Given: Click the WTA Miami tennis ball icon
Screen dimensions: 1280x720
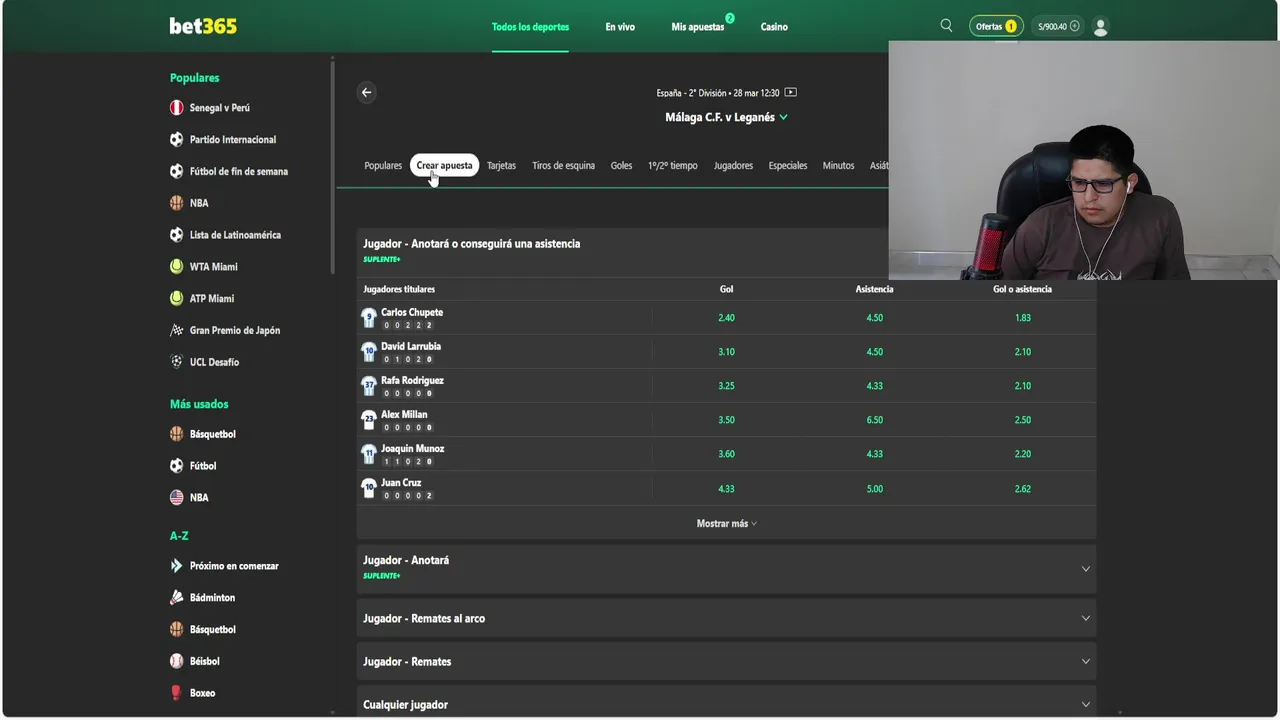Looking at the screenshot, I should (x=177, y=267).
